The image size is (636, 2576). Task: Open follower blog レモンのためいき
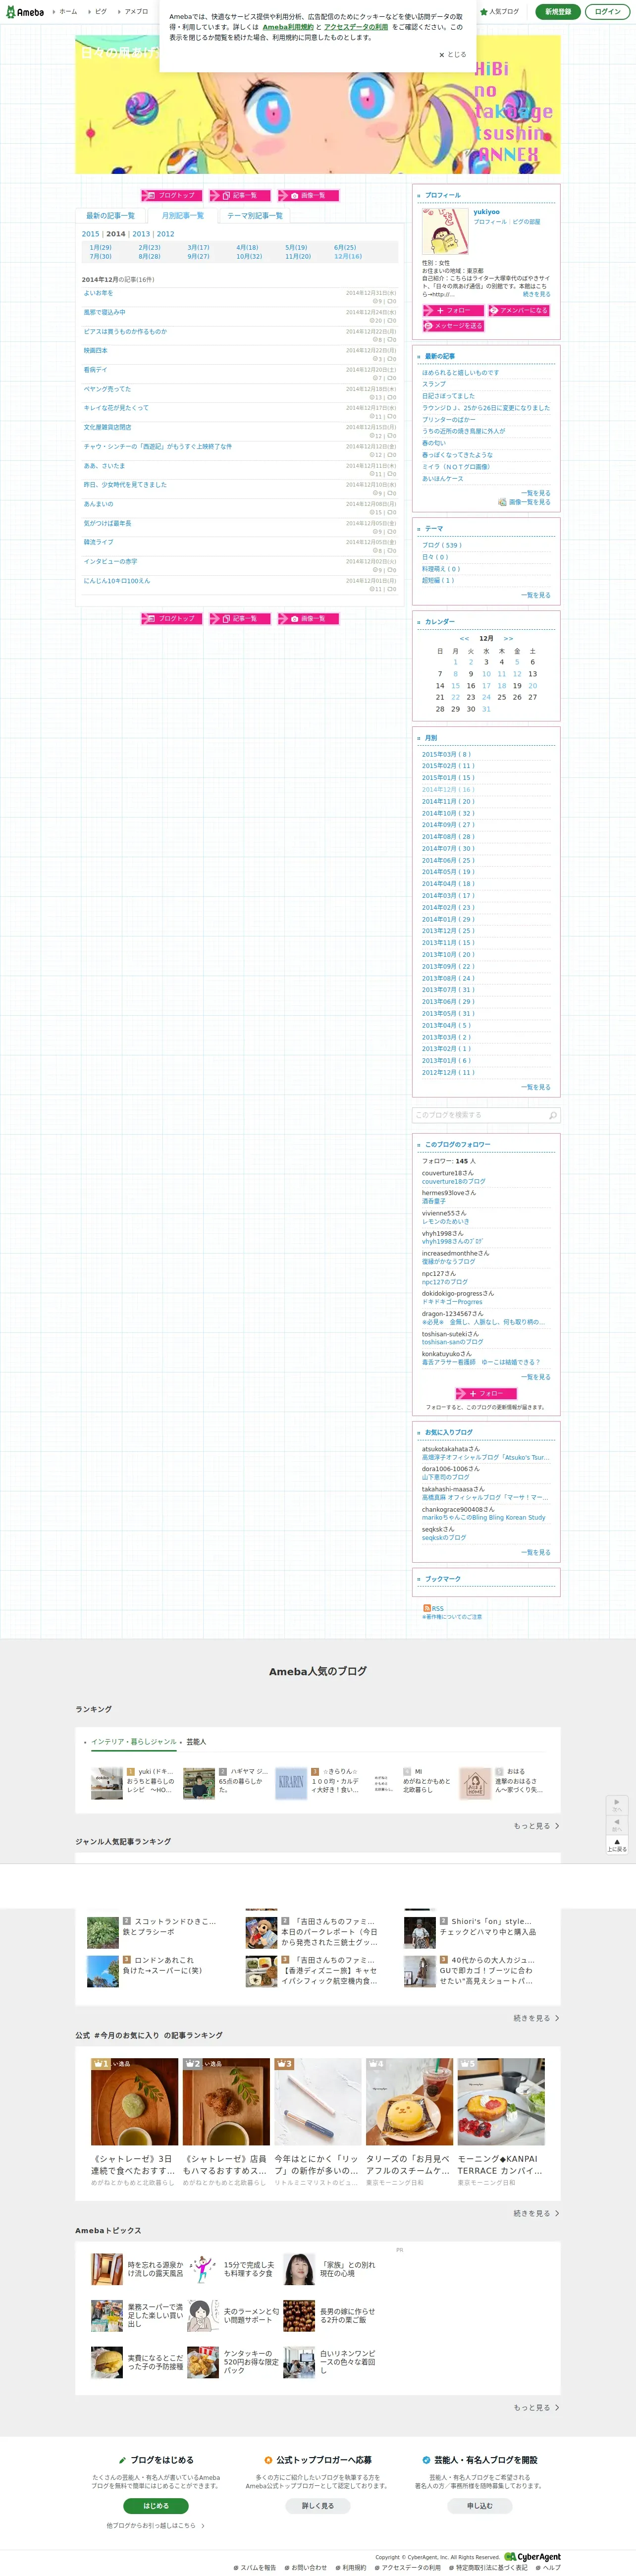(445, 1221)
